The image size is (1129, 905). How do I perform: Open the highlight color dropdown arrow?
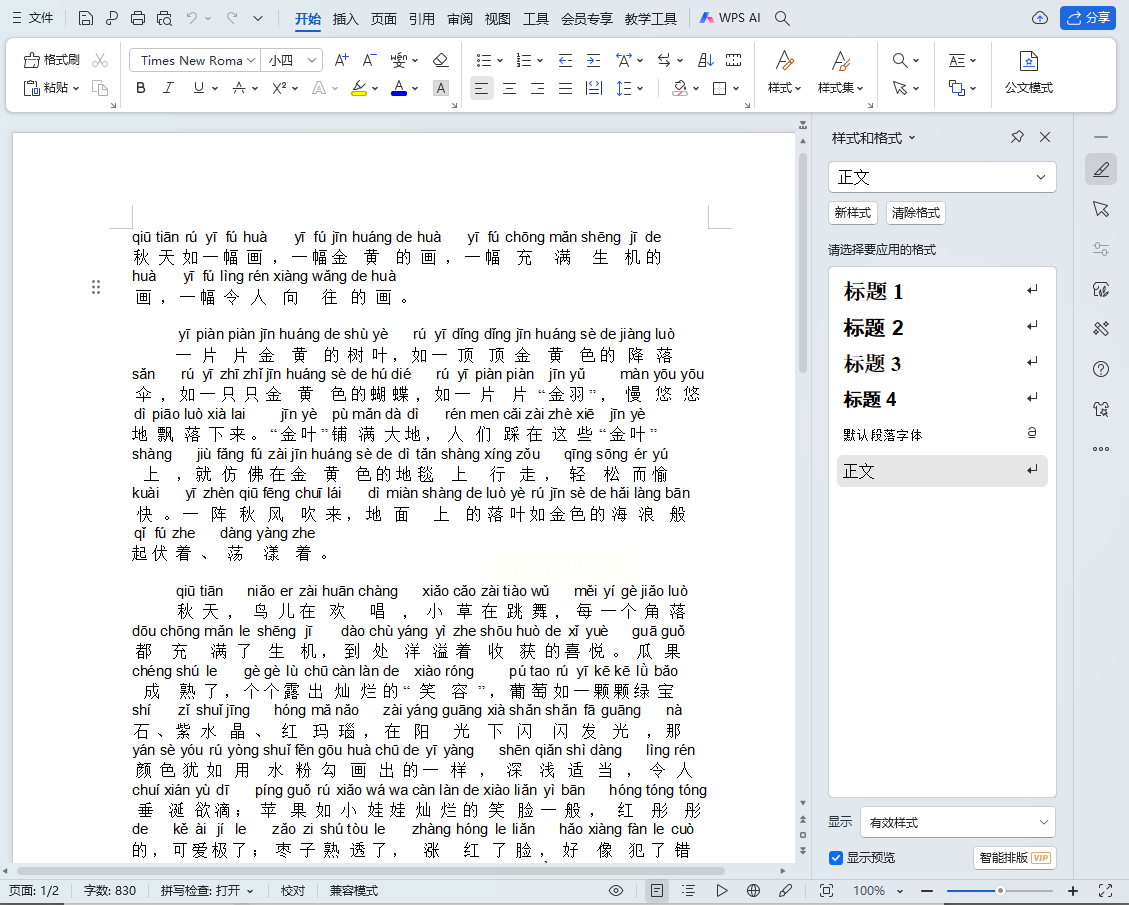point(375,89)
